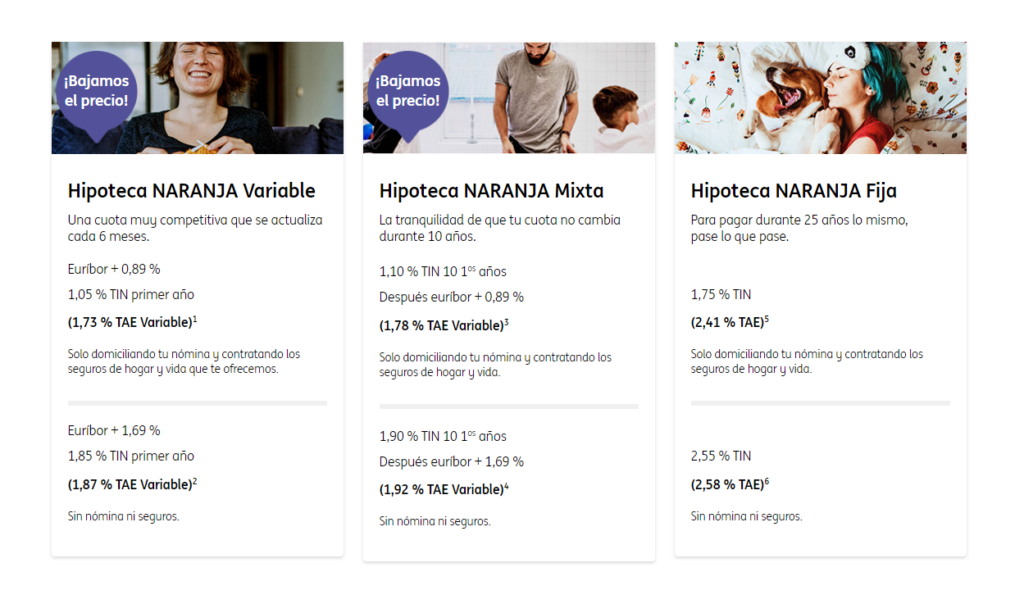
Task: Open footnote 4 beside 1,92 % TAE Variable
Action: pyautogui.click(x=507, y=486)
